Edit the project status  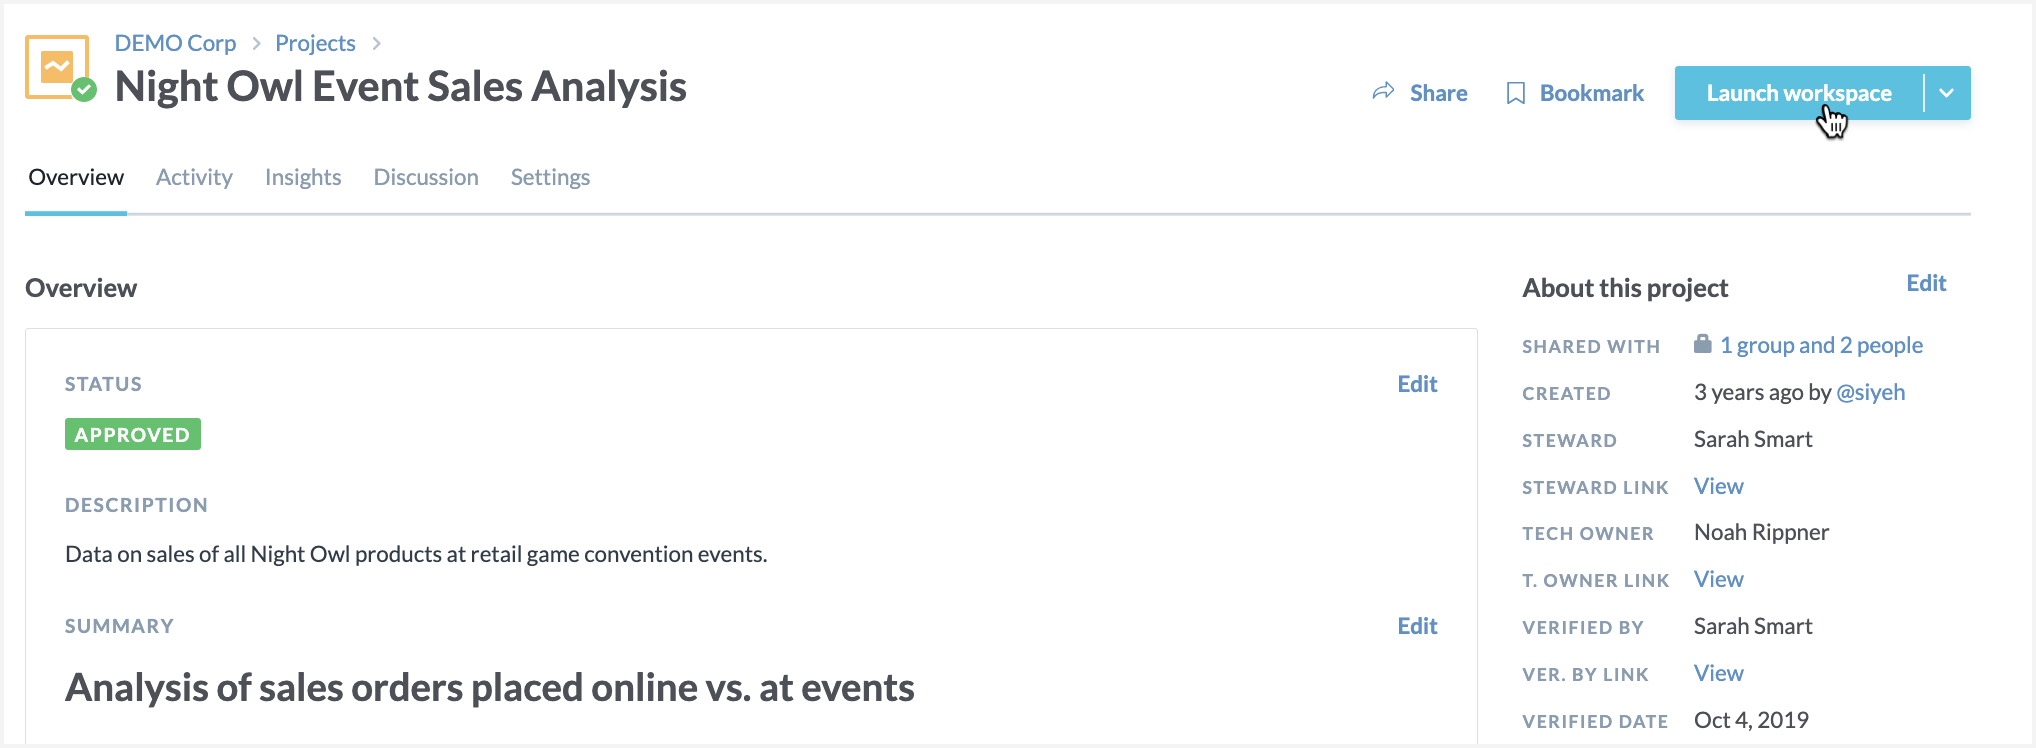pos(1417,384)
